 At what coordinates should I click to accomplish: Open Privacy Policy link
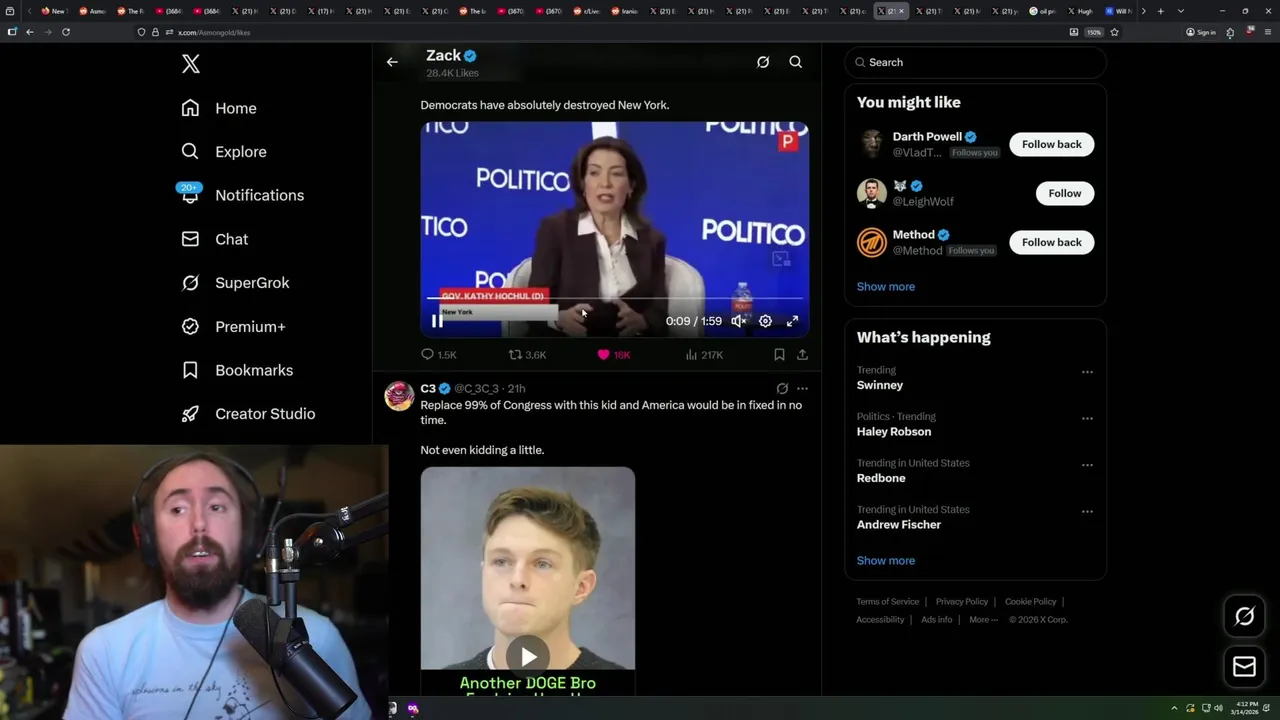[962, 602]
